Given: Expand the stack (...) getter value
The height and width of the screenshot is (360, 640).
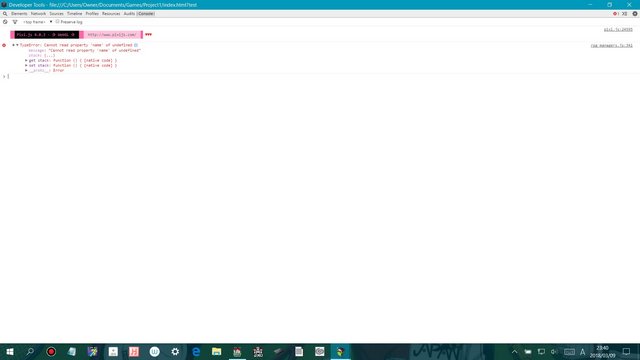Looking at the screenshot, I should click(49, 55).
